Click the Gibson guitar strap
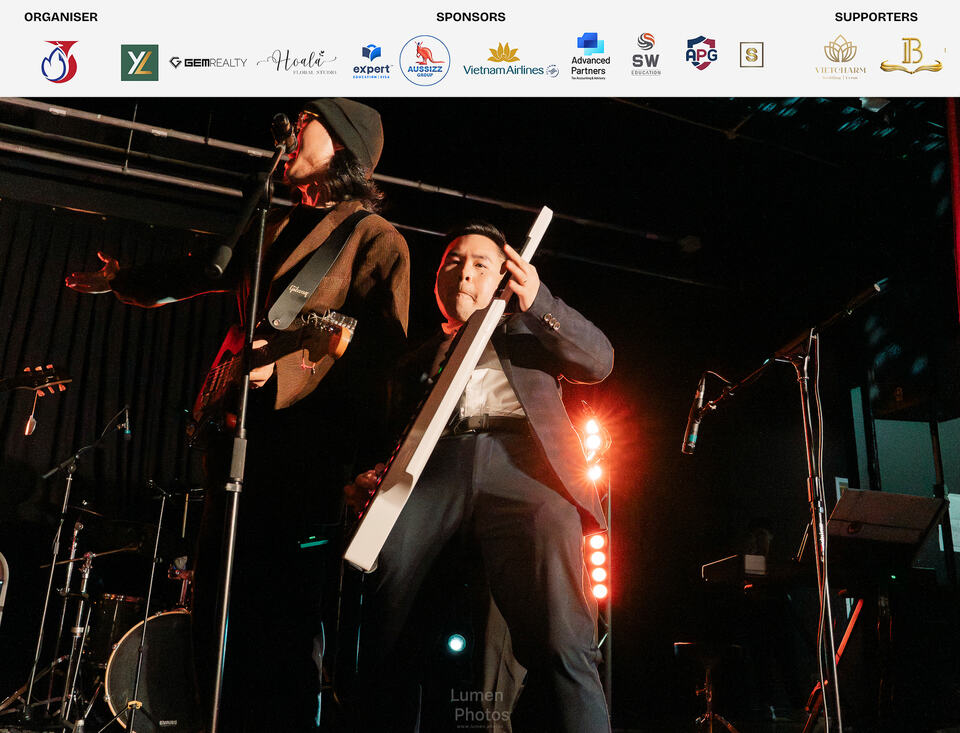960x733 pixels. click(x=318, y=269)
